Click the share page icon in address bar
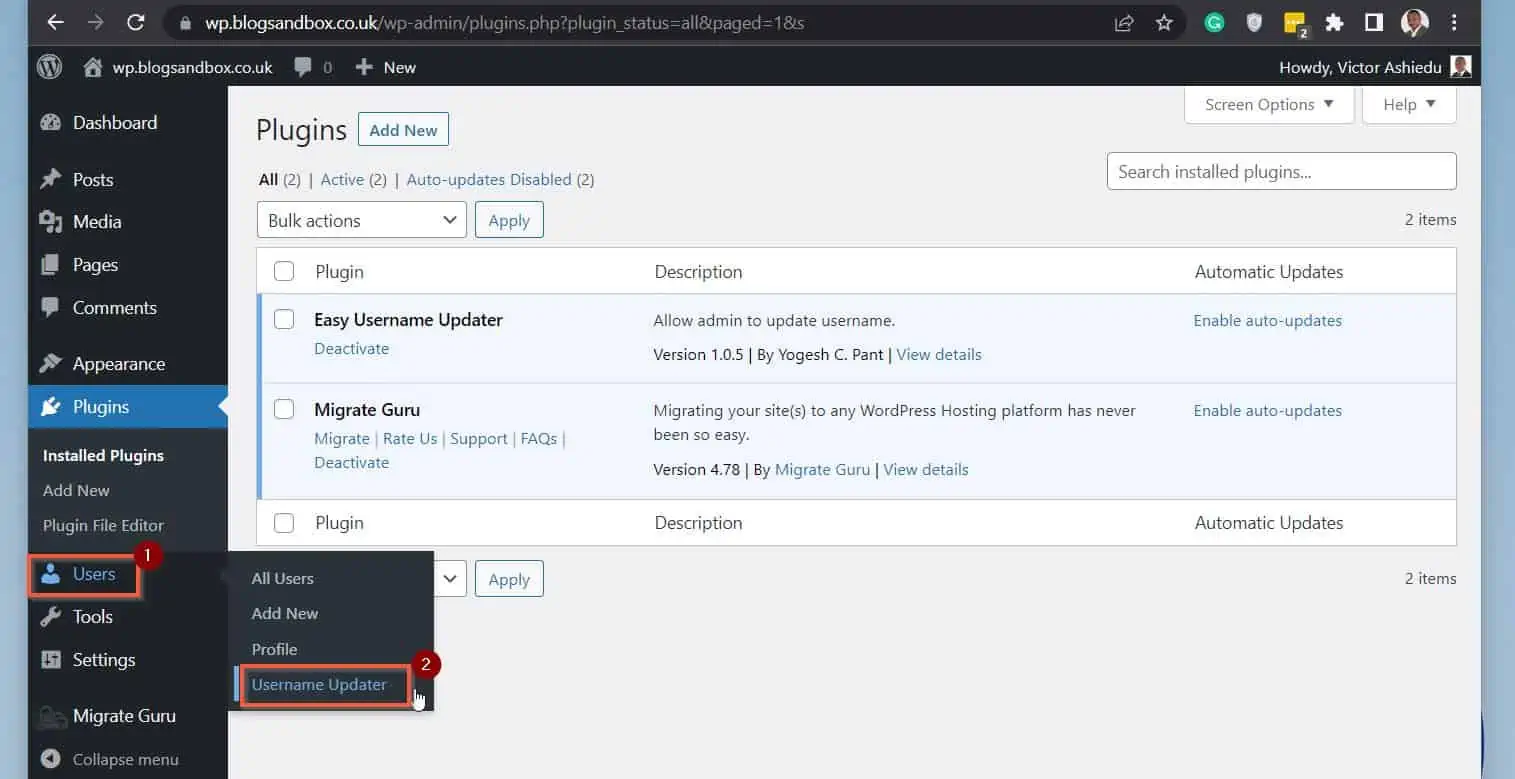 click(x=1124, y=22)
